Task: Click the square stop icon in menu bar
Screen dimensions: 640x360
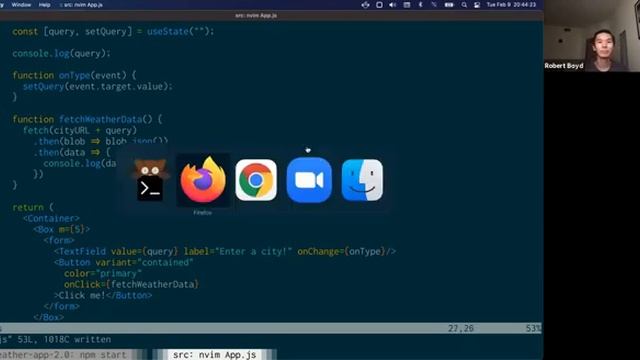Action: [x=379, y=5]
